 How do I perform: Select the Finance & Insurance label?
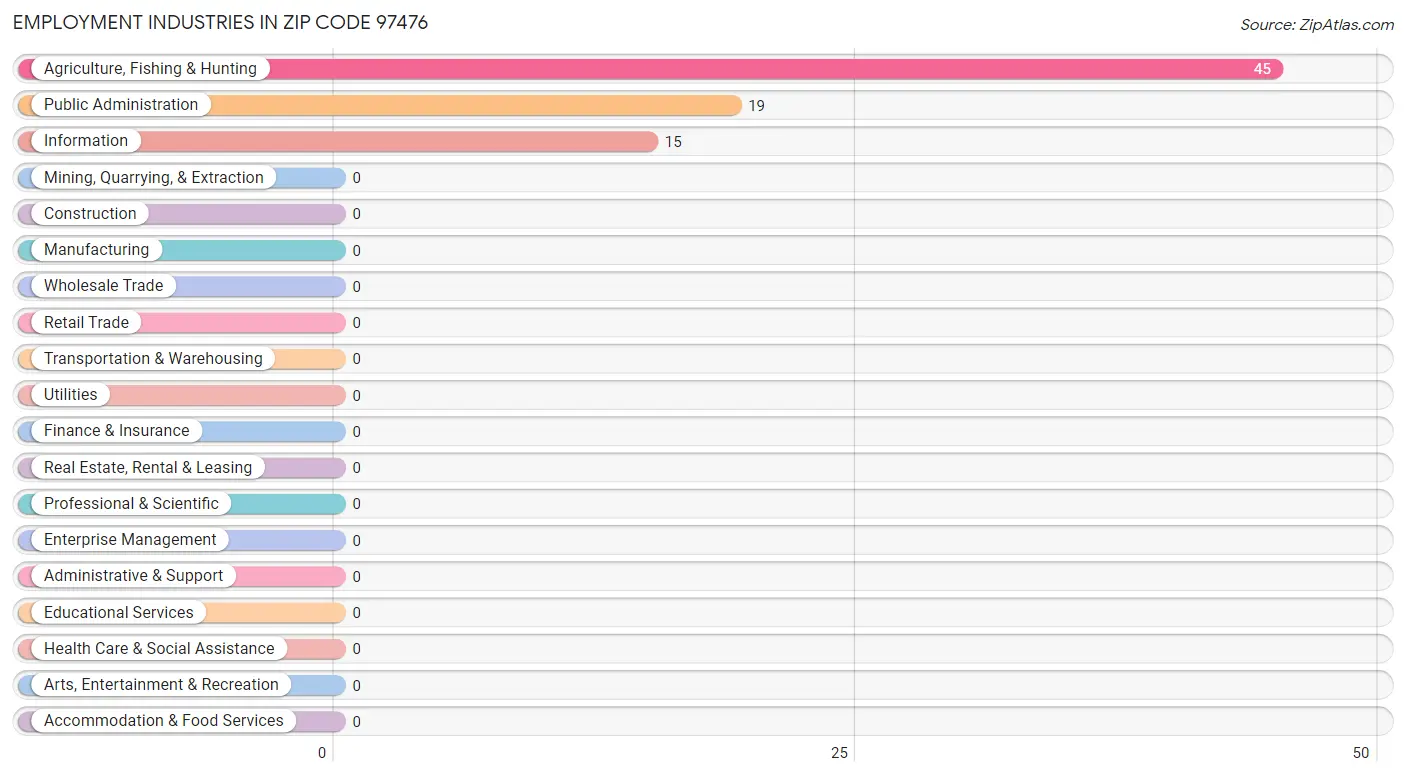click(x=117, y=431)
